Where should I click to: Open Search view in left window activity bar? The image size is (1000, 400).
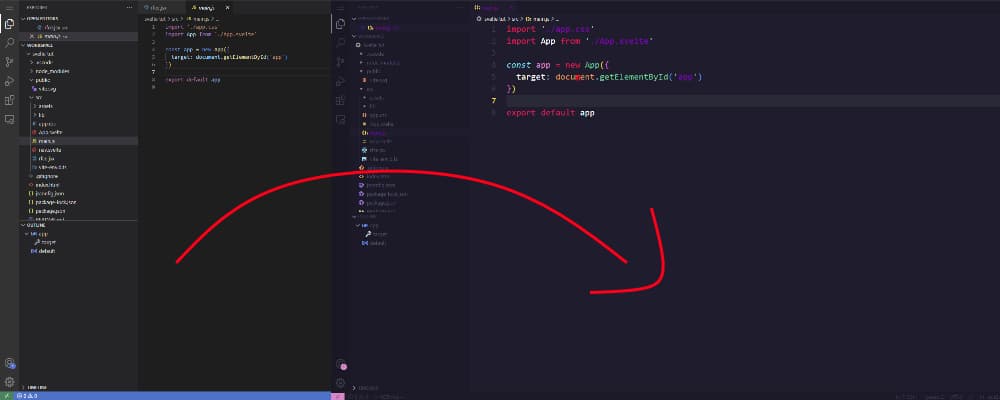pos(9,42)
